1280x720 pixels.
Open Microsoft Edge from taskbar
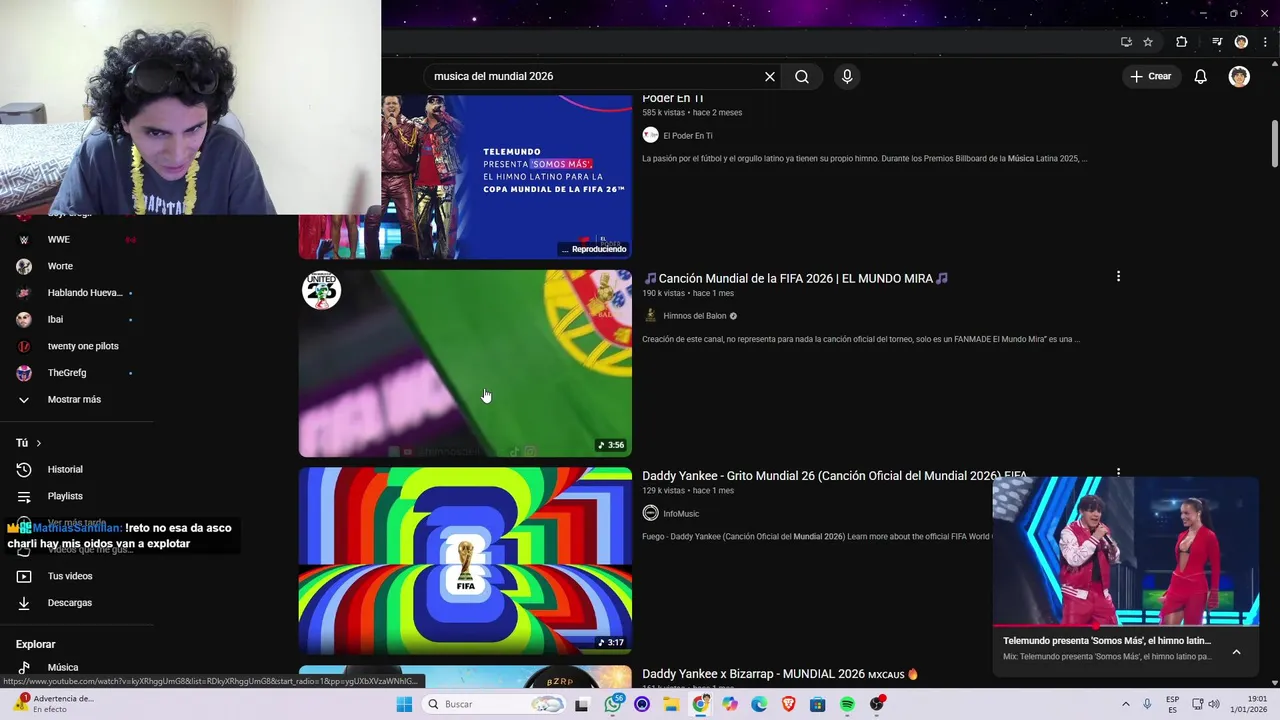point(759,705)
